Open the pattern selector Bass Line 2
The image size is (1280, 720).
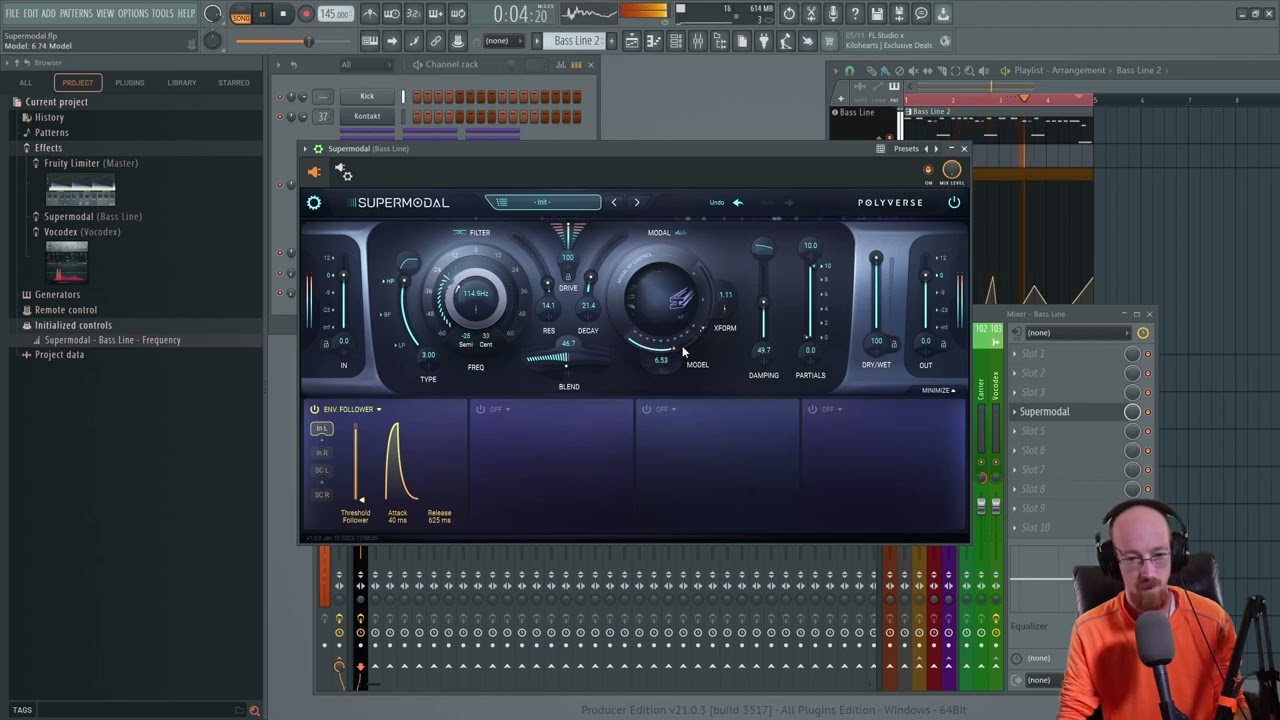point(577,41)
